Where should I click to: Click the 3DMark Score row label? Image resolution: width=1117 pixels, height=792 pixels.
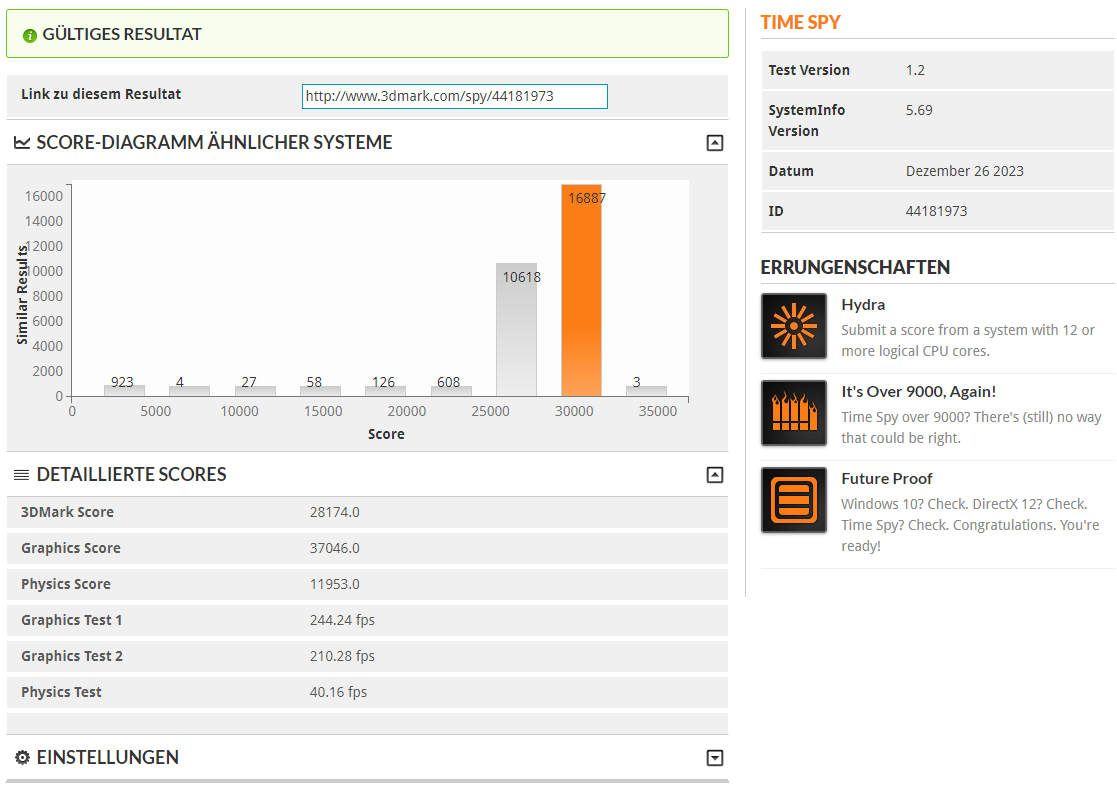click(67, 512)
